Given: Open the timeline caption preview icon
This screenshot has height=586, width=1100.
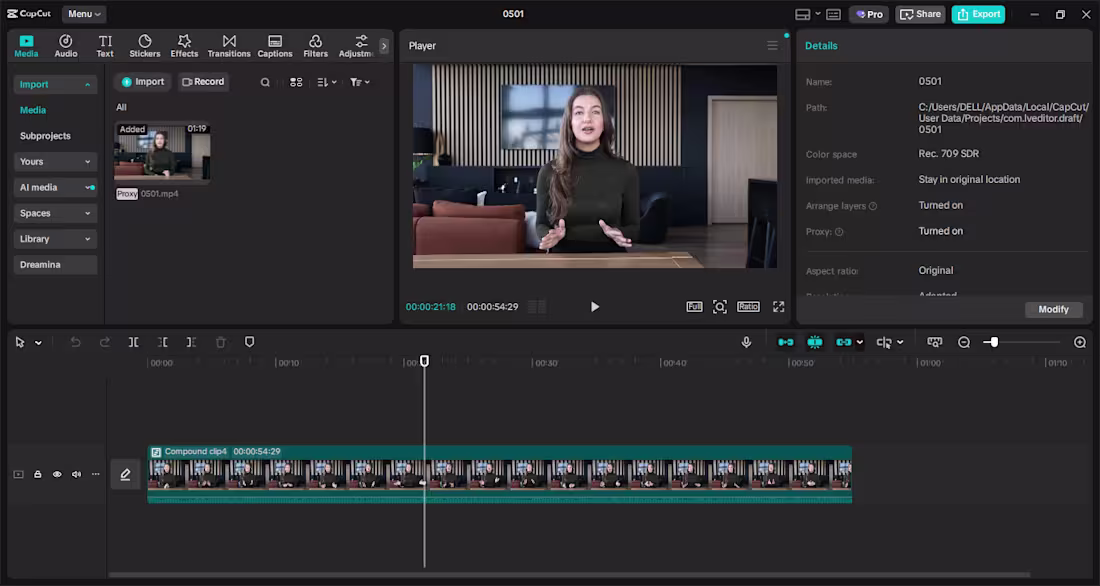Looking at the screenshot, I should (934, 342).
